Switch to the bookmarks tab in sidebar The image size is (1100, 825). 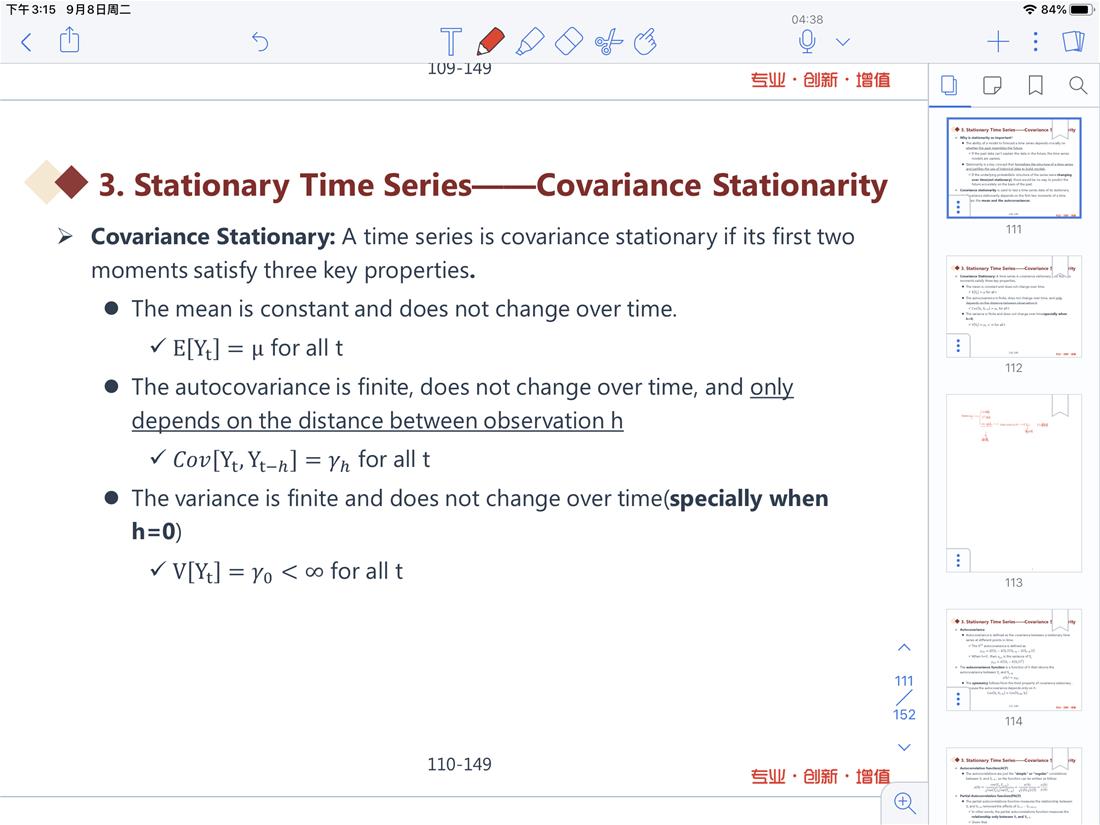[1035, 86]
